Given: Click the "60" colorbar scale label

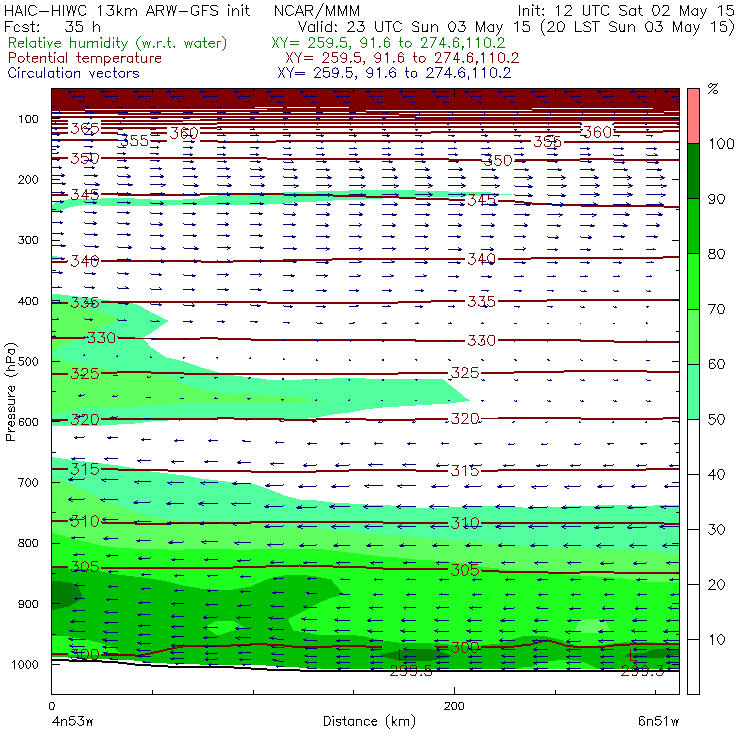Looking at the screenshot, I should click(716, 364).
